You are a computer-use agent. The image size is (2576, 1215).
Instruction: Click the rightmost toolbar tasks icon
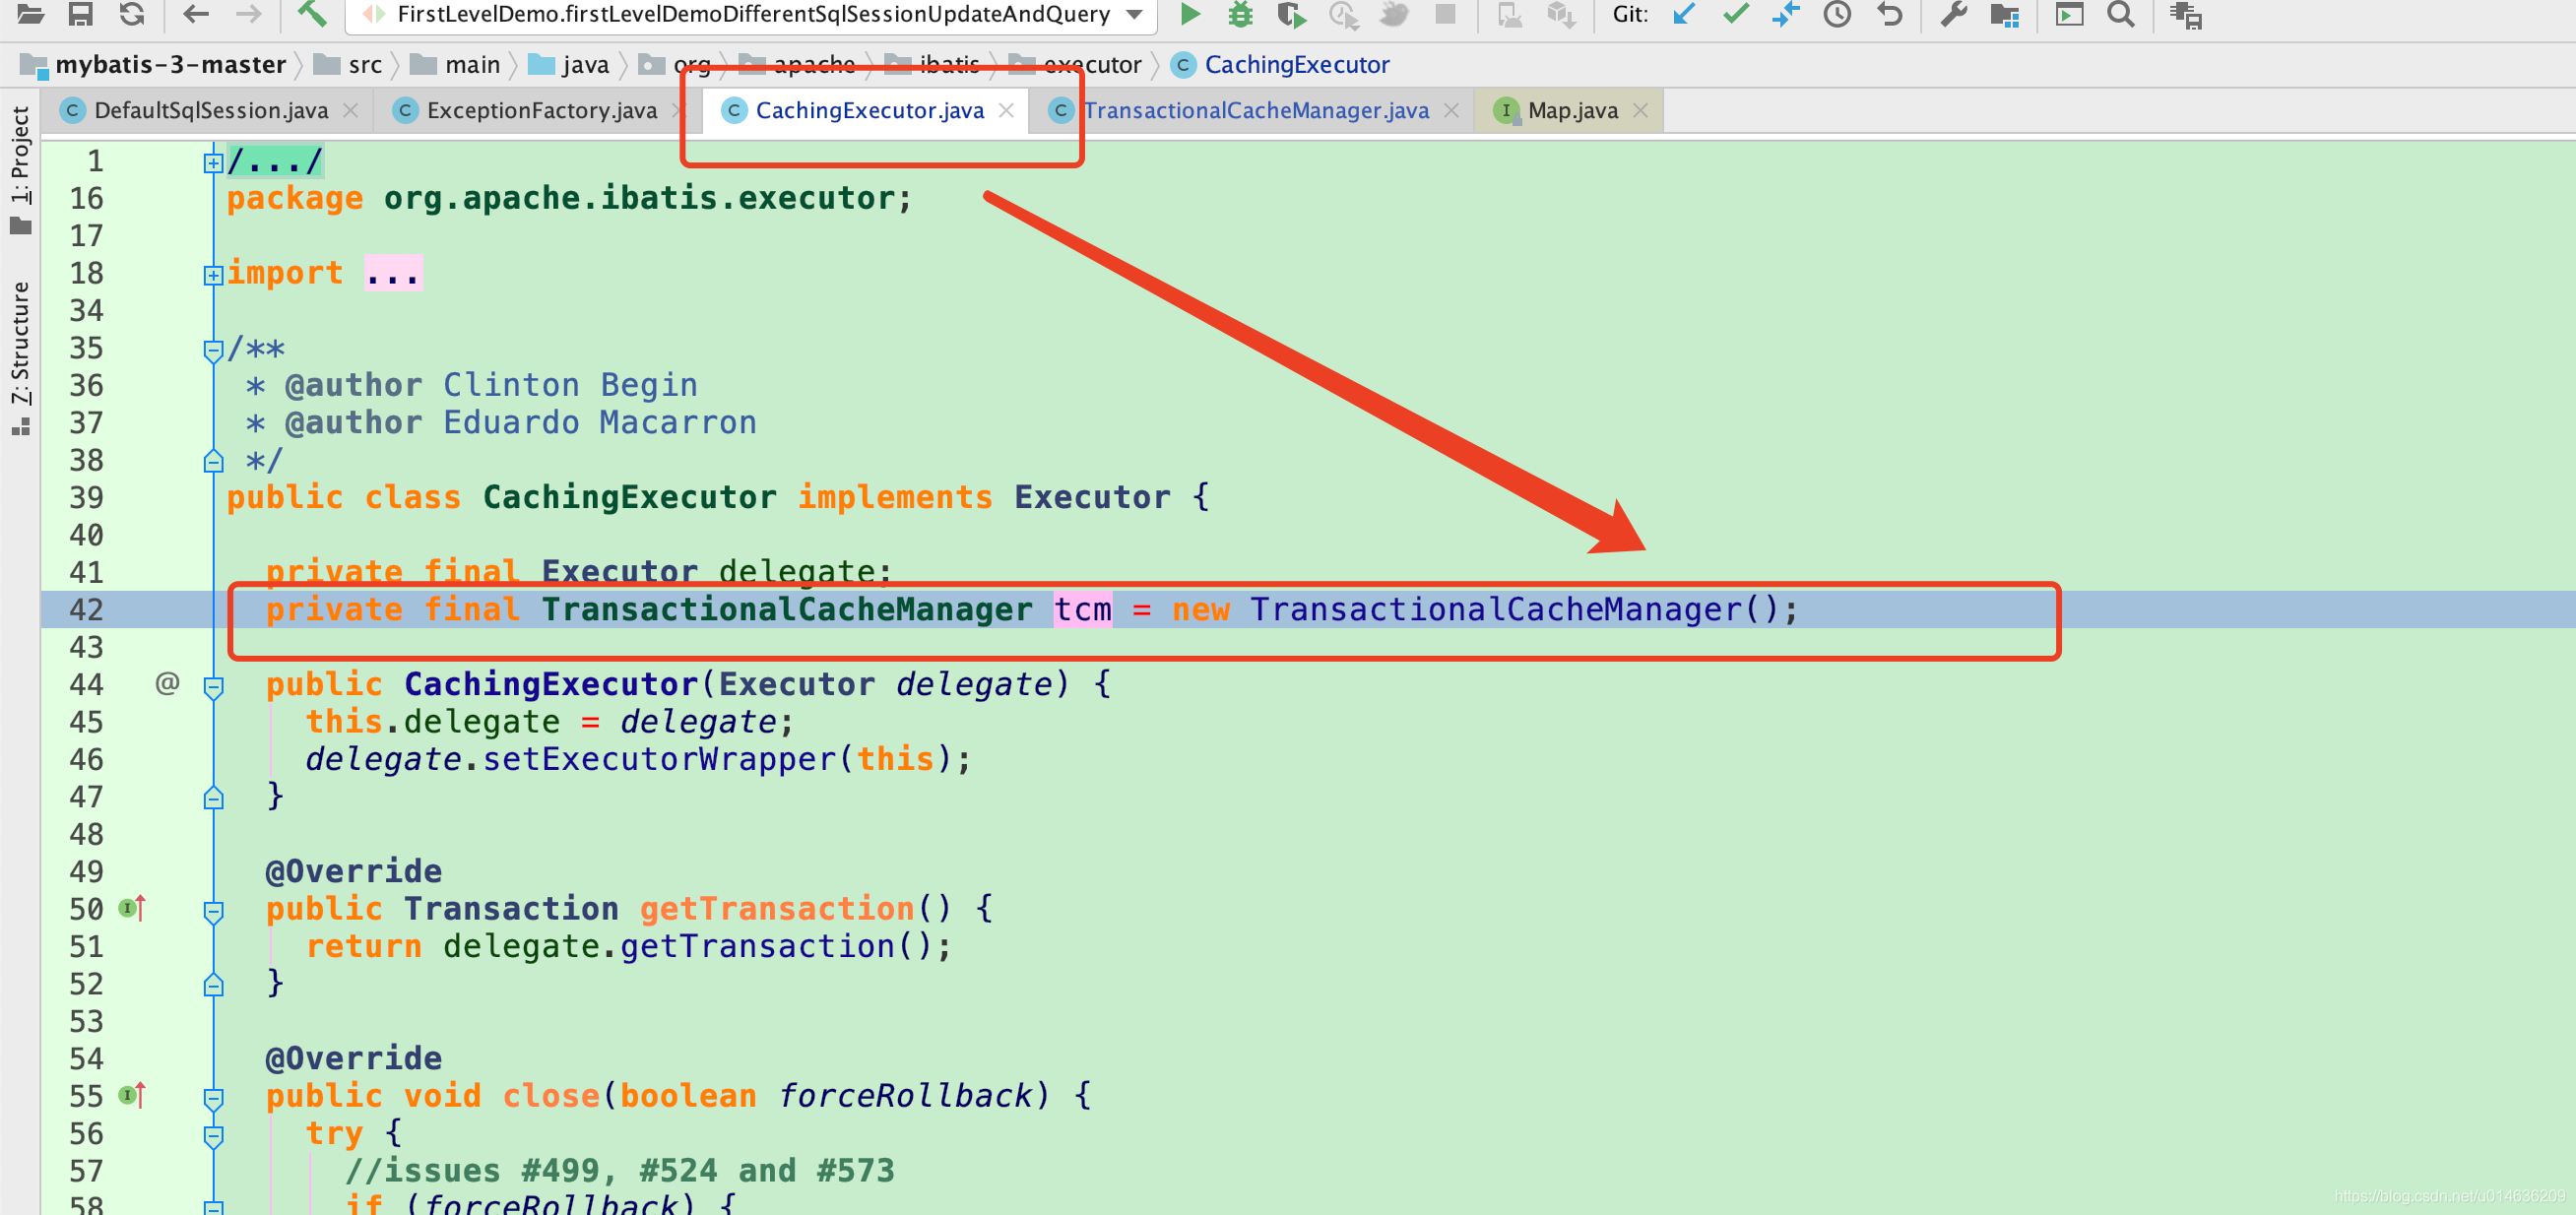(x=2185, y=15)
